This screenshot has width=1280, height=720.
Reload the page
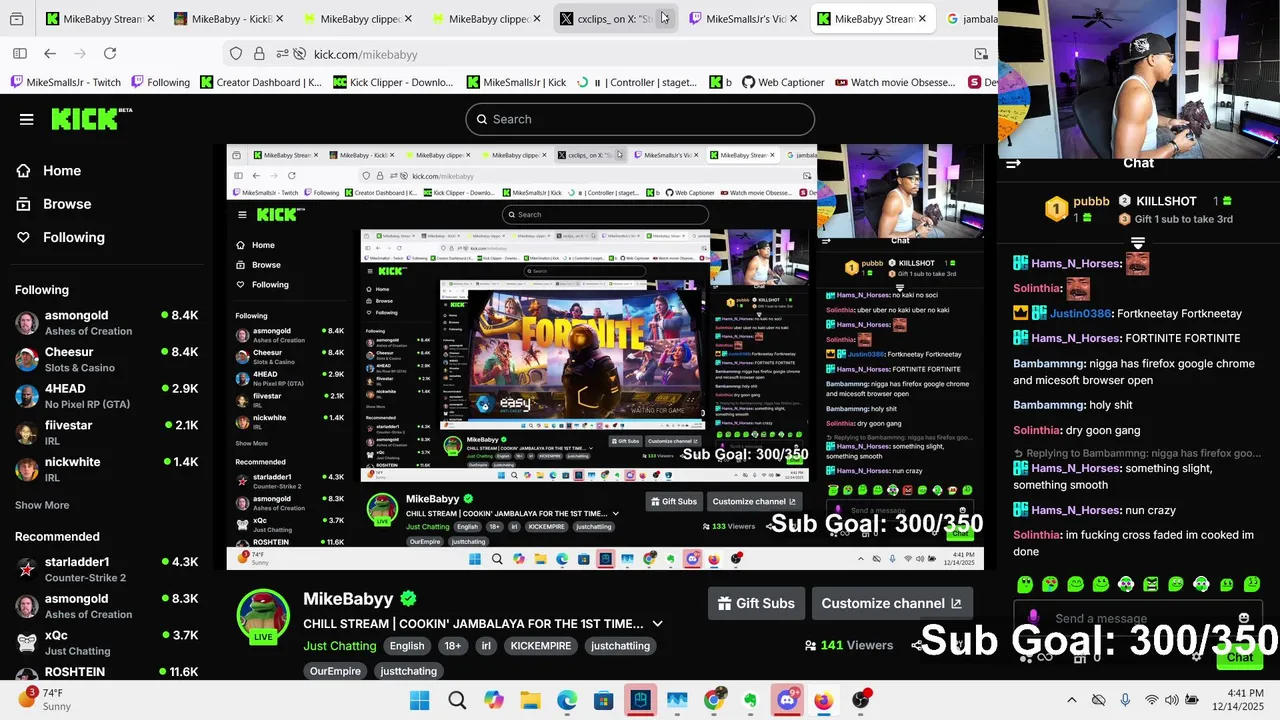110,54
